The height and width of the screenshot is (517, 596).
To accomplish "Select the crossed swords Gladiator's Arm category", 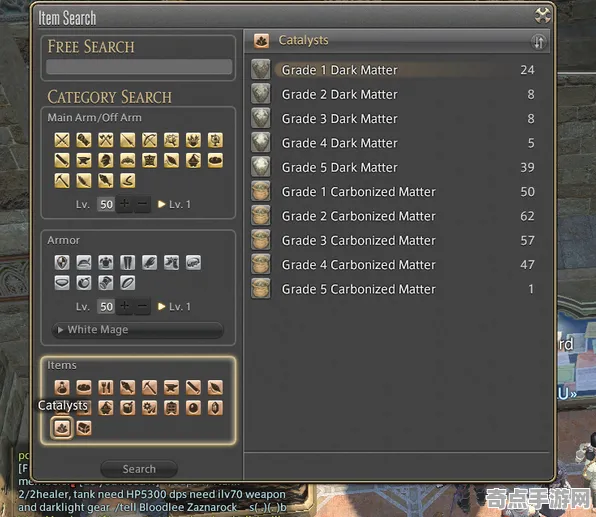I will click(62, 140).
